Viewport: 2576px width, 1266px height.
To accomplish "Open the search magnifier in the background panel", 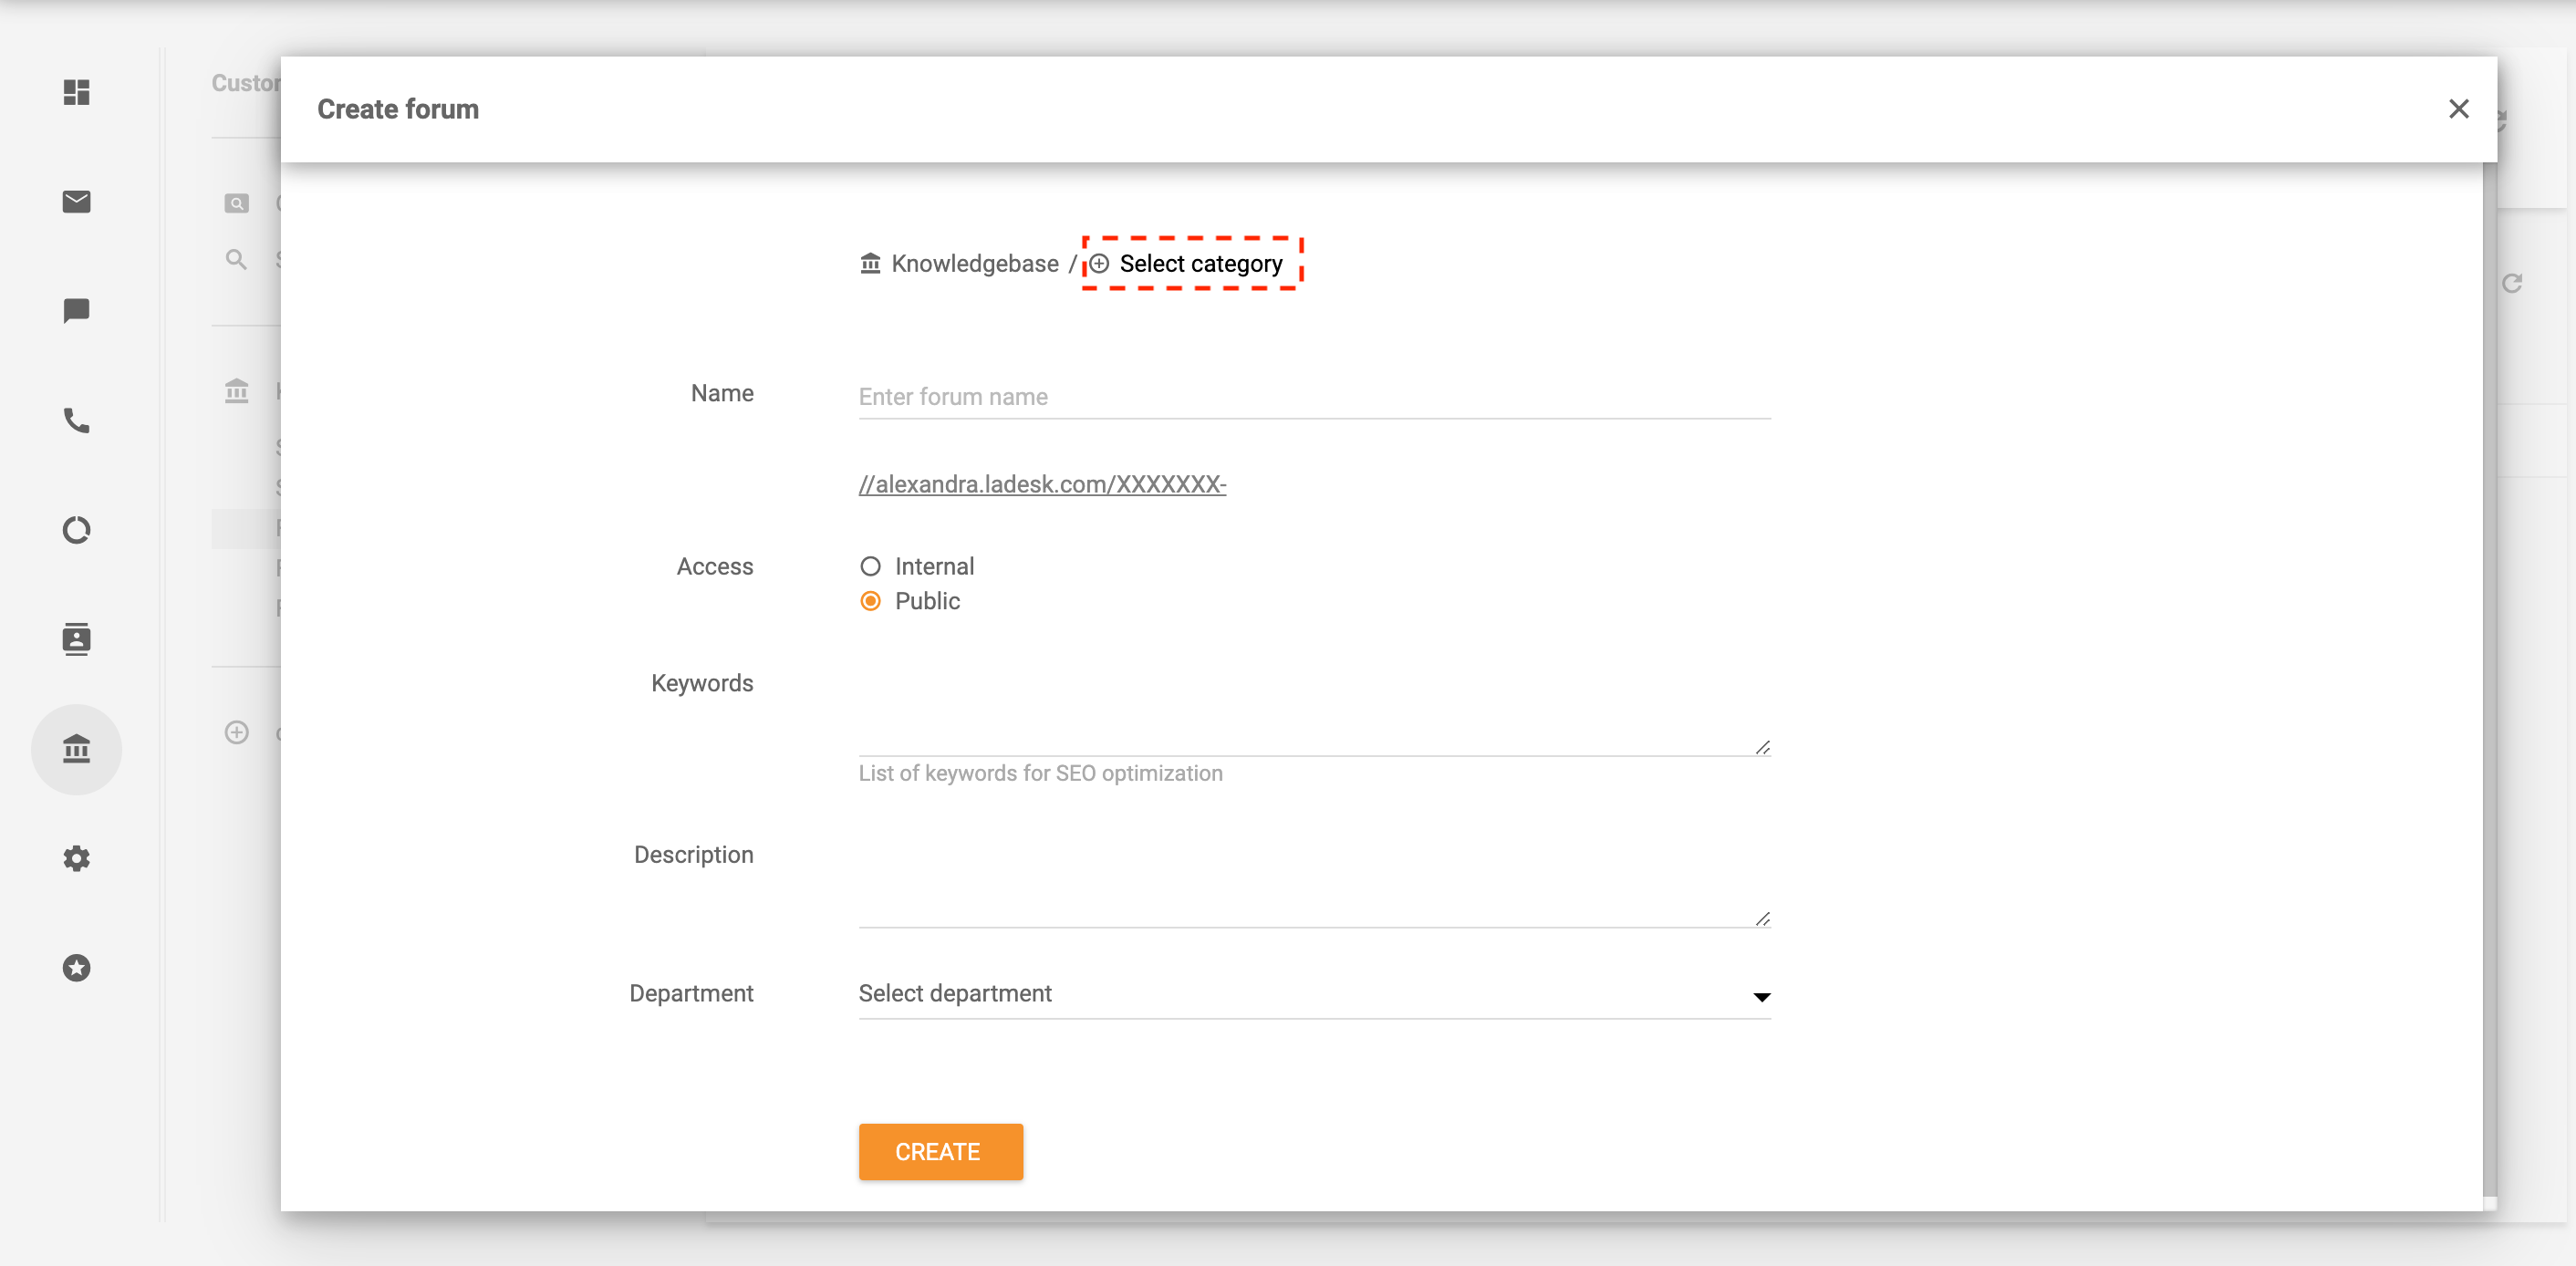I will 237,259.
